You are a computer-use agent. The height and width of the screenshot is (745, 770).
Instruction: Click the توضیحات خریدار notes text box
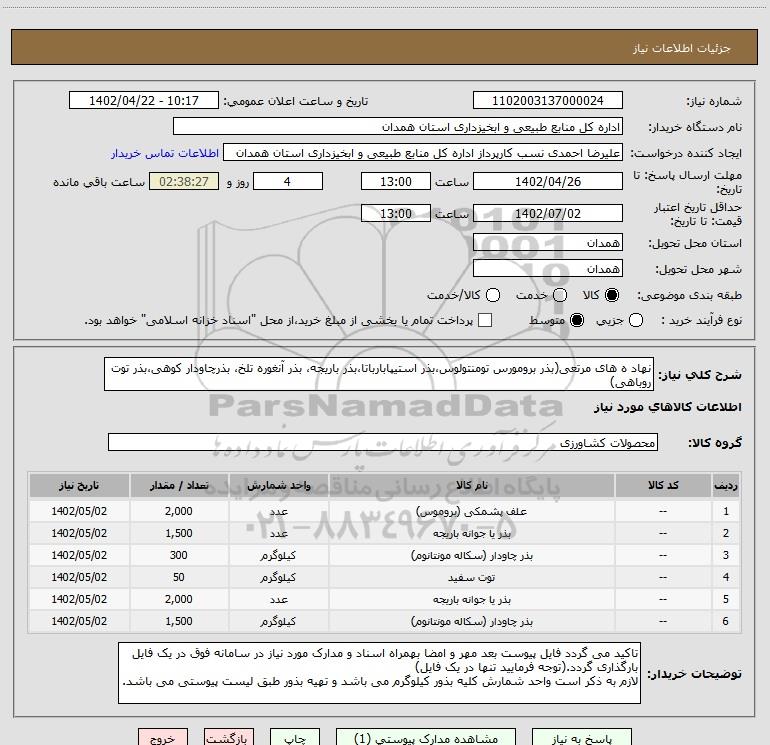379,673
